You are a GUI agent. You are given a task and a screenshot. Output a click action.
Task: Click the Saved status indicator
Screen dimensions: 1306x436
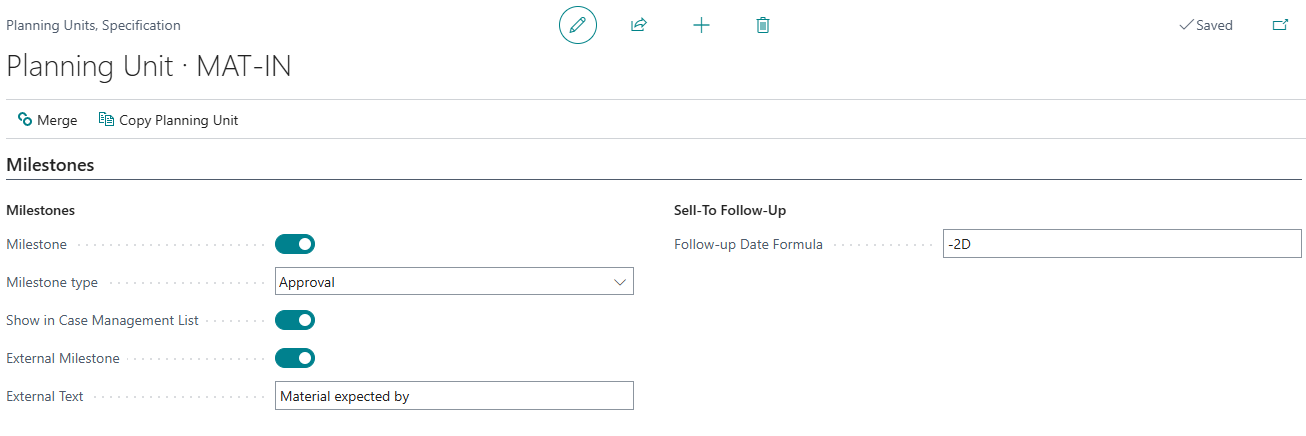tap(1206, 25)
